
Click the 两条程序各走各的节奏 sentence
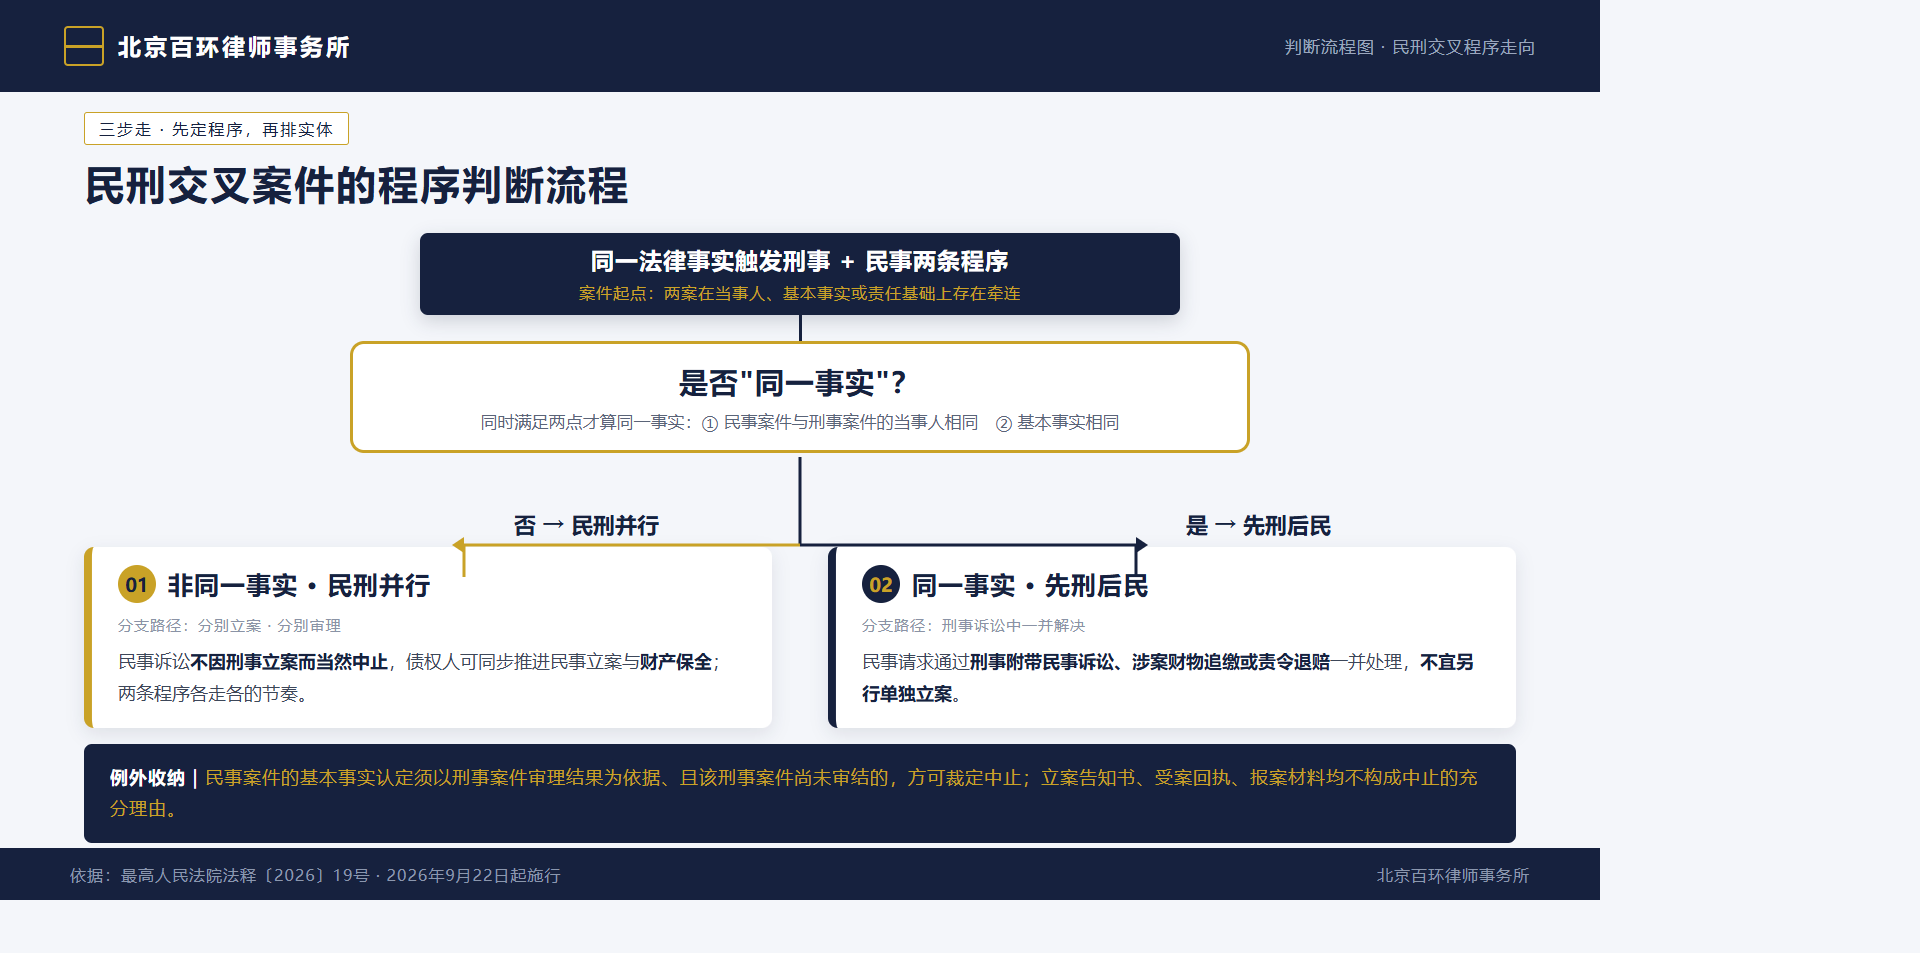[212, 694]
